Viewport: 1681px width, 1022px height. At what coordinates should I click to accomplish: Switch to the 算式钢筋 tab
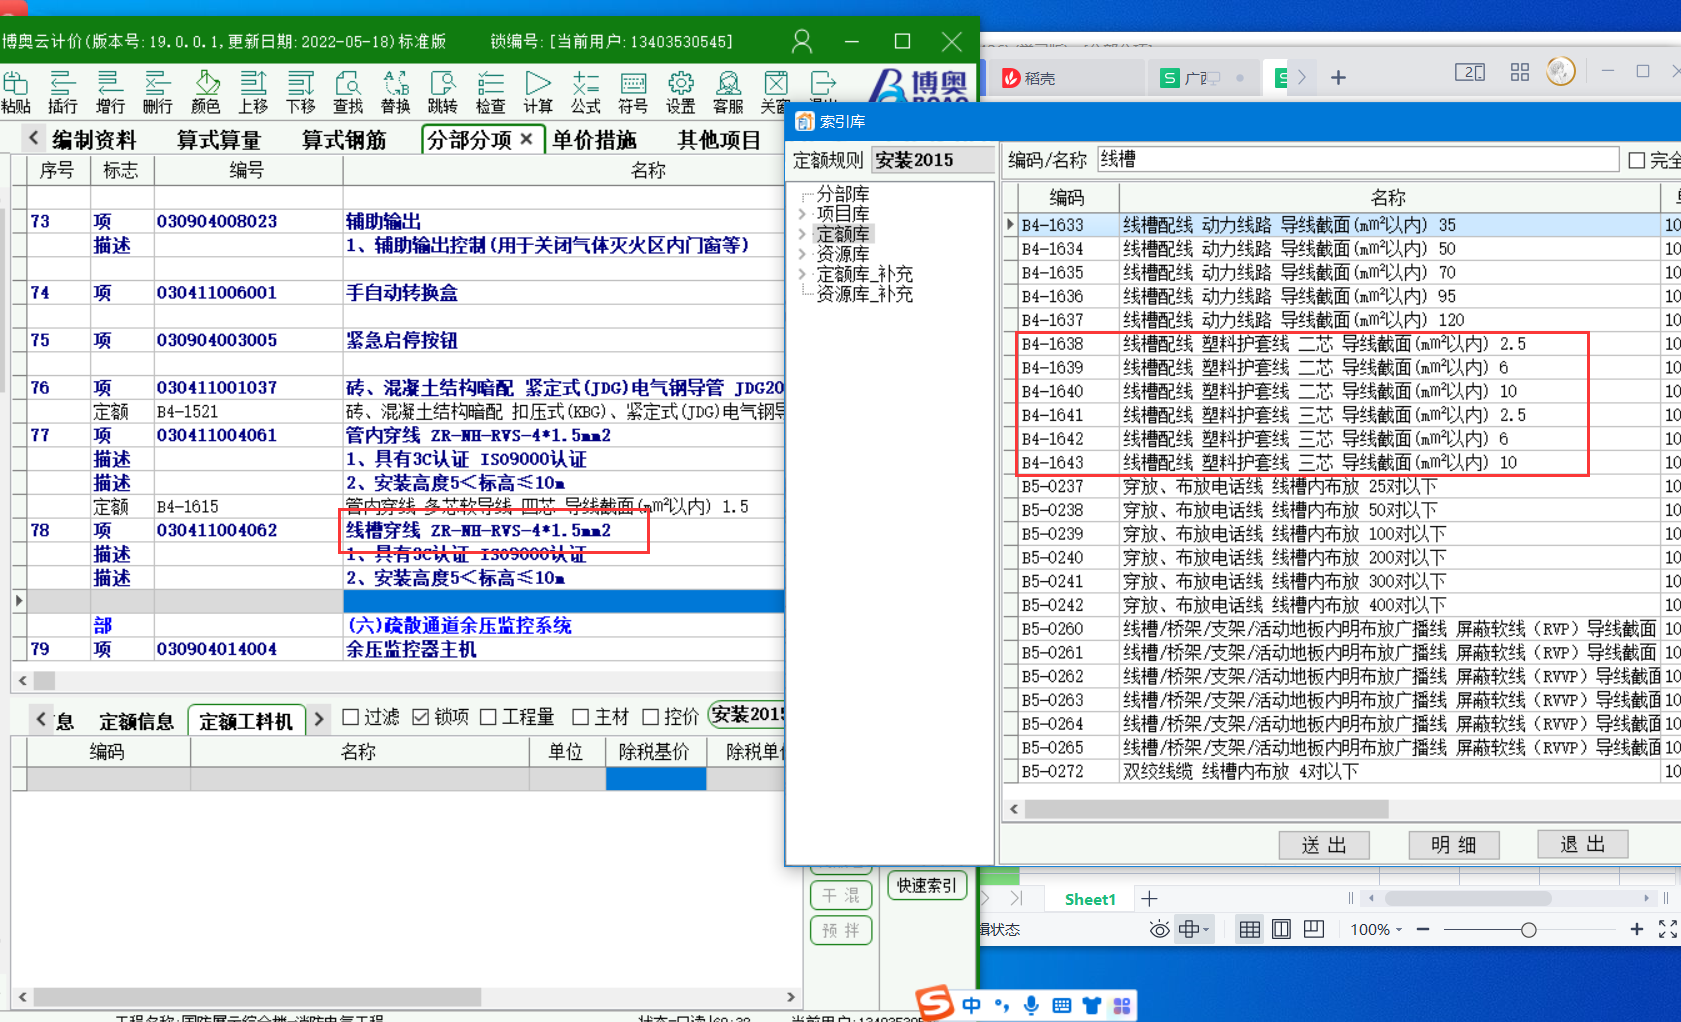click(344, 140)
